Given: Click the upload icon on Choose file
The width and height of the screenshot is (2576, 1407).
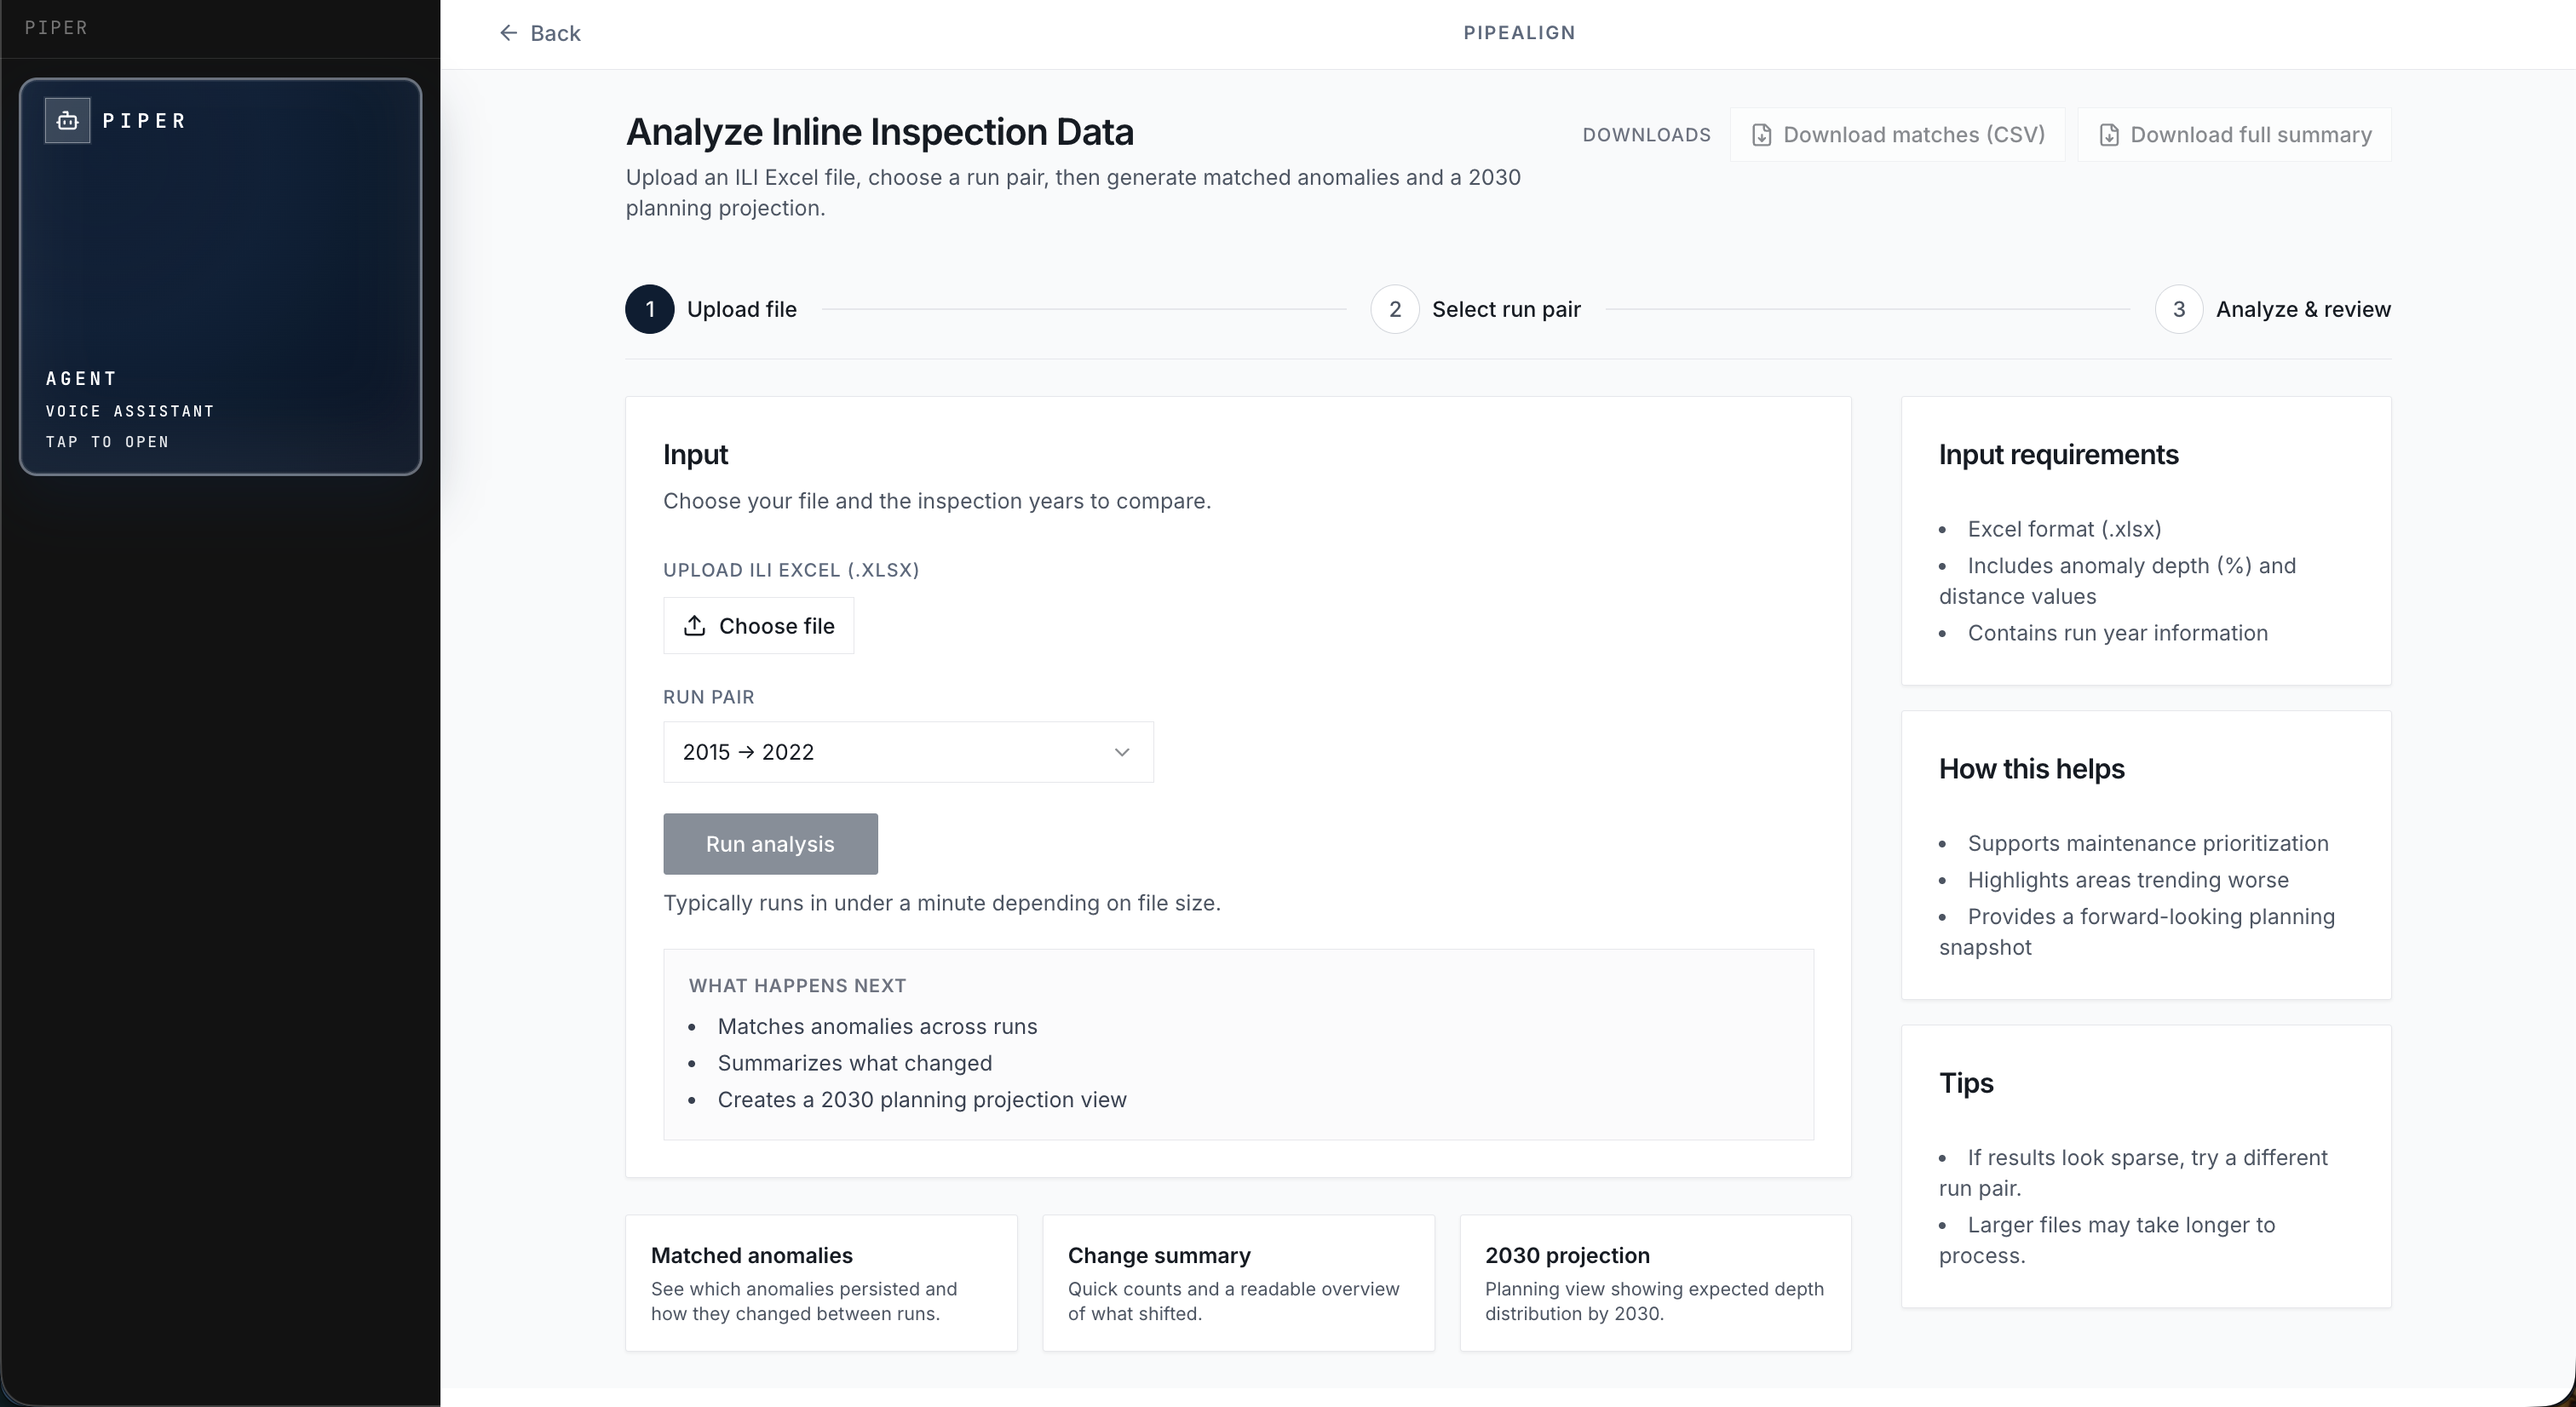Looking at the screenshot, I should 694,626.
